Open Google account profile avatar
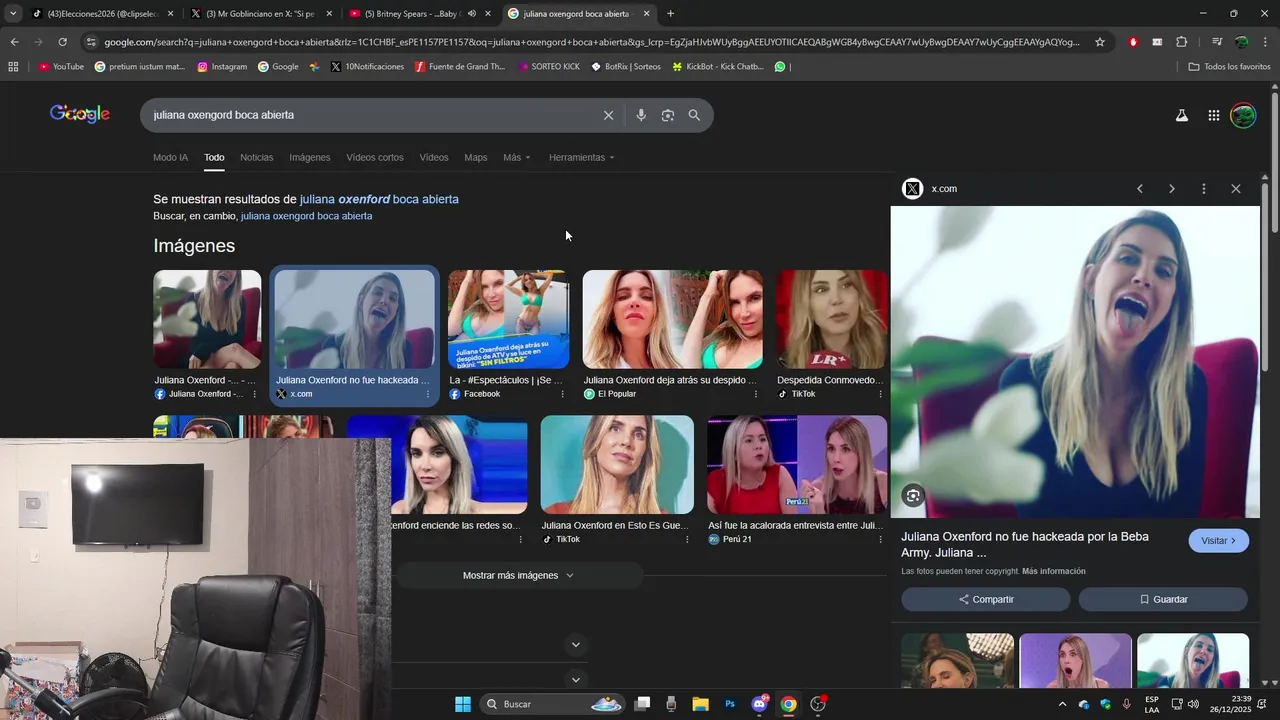The image size is (1280, 720). [x=1243, y=115]
